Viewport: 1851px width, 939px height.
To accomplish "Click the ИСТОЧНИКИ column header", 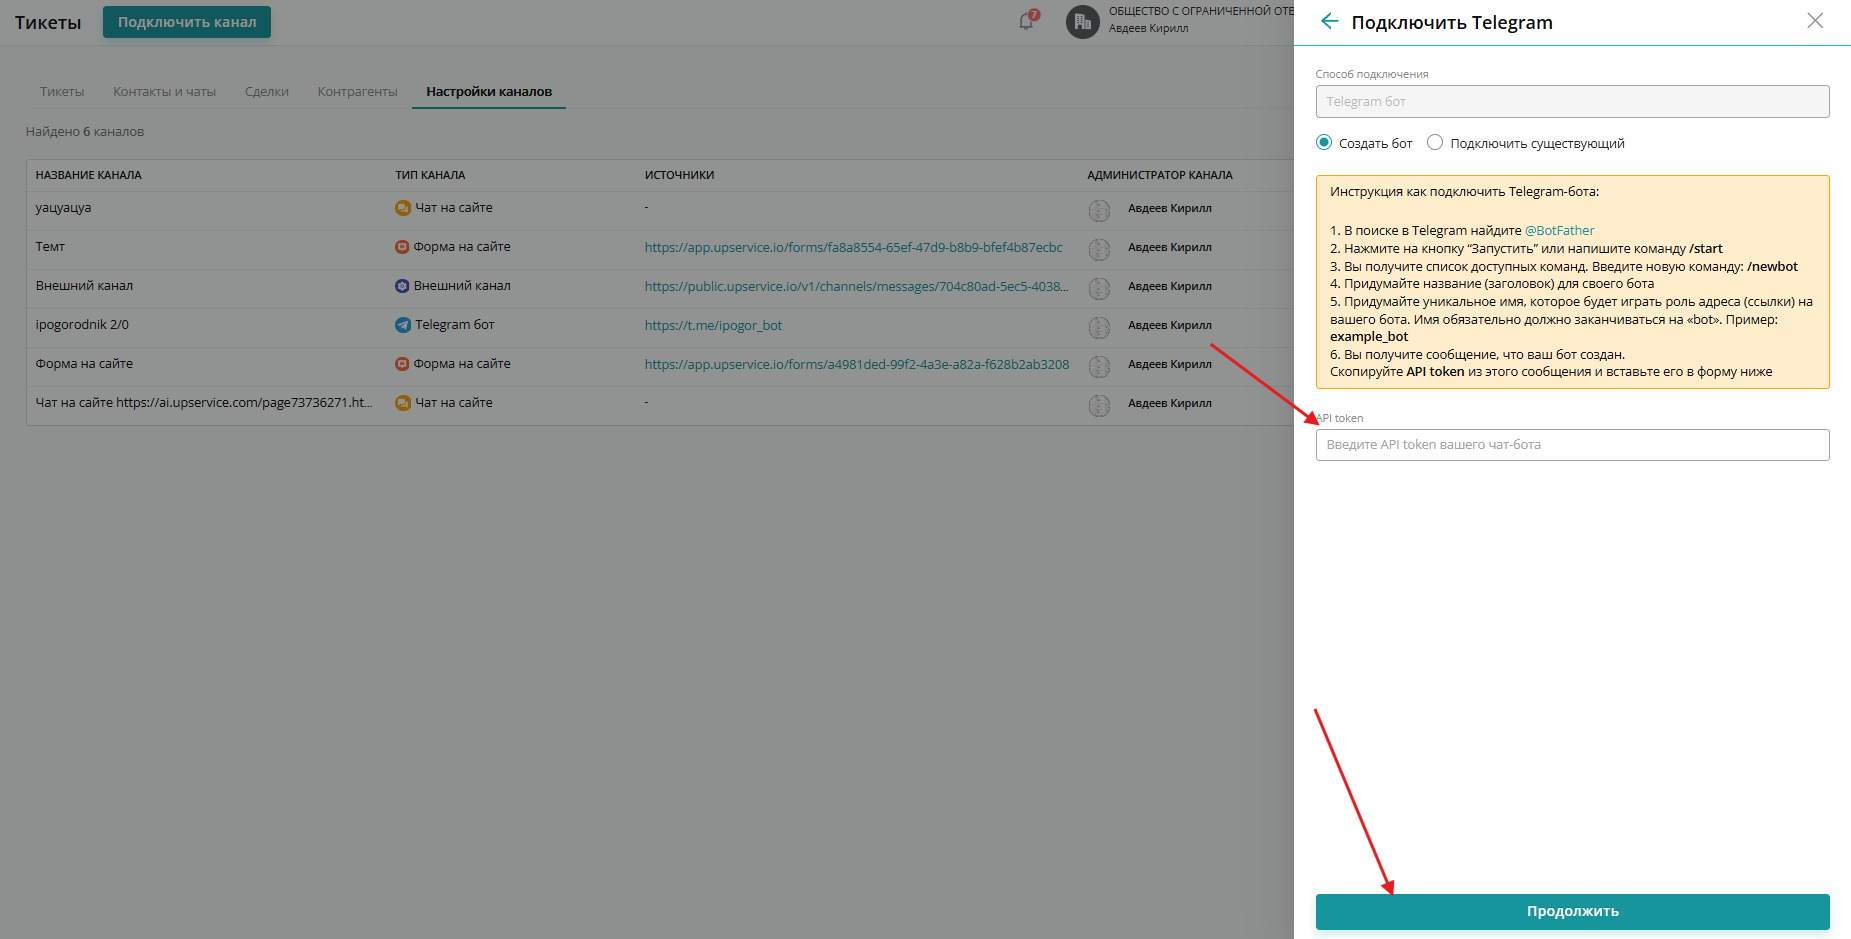I will click(x=680, y=175).
